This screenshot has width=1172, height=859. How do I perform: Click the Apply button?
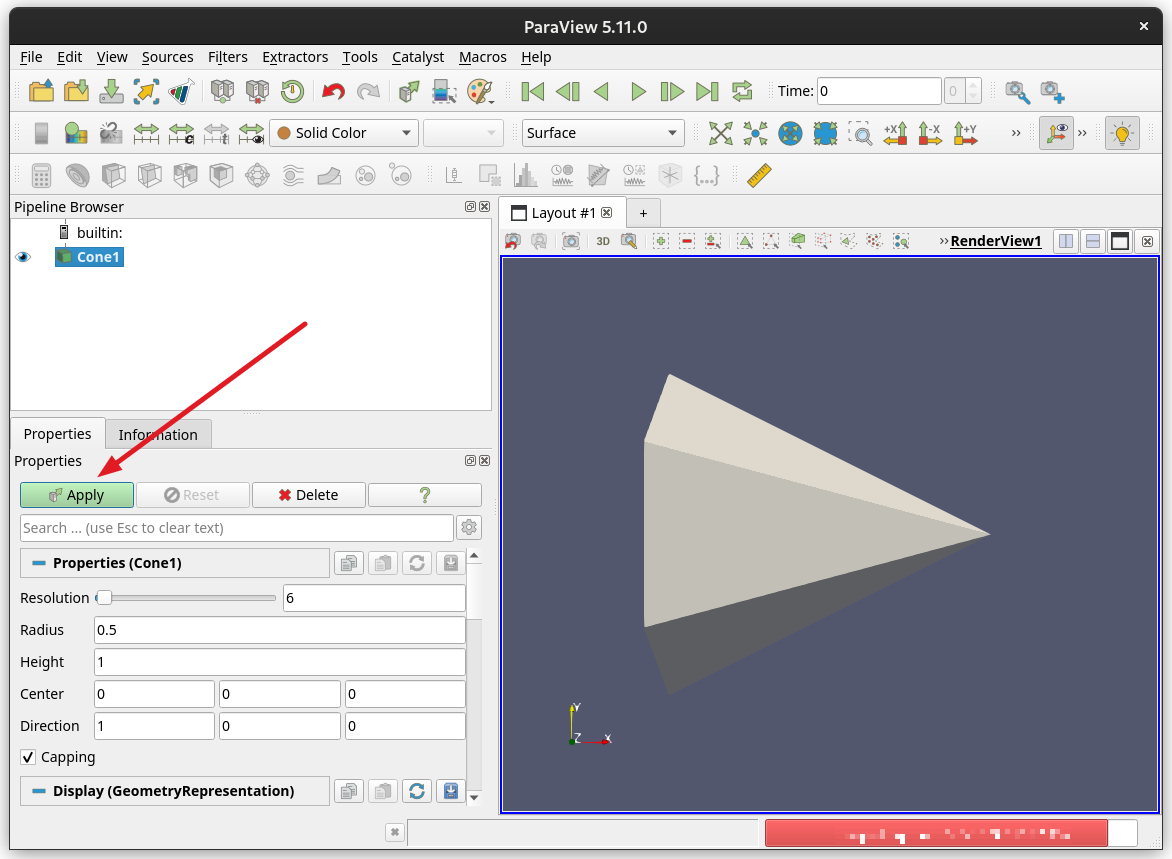[77, 495]
